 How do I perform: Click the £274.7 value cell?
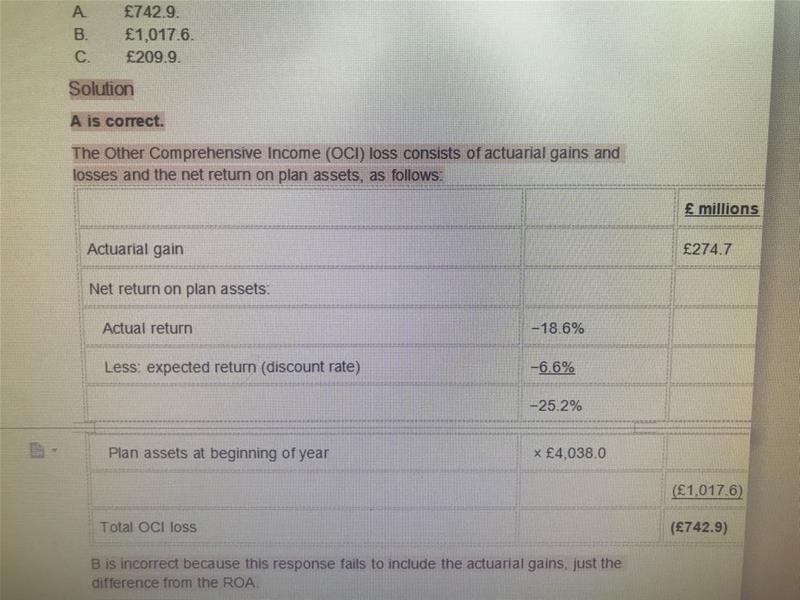click(x=718, y=249)
